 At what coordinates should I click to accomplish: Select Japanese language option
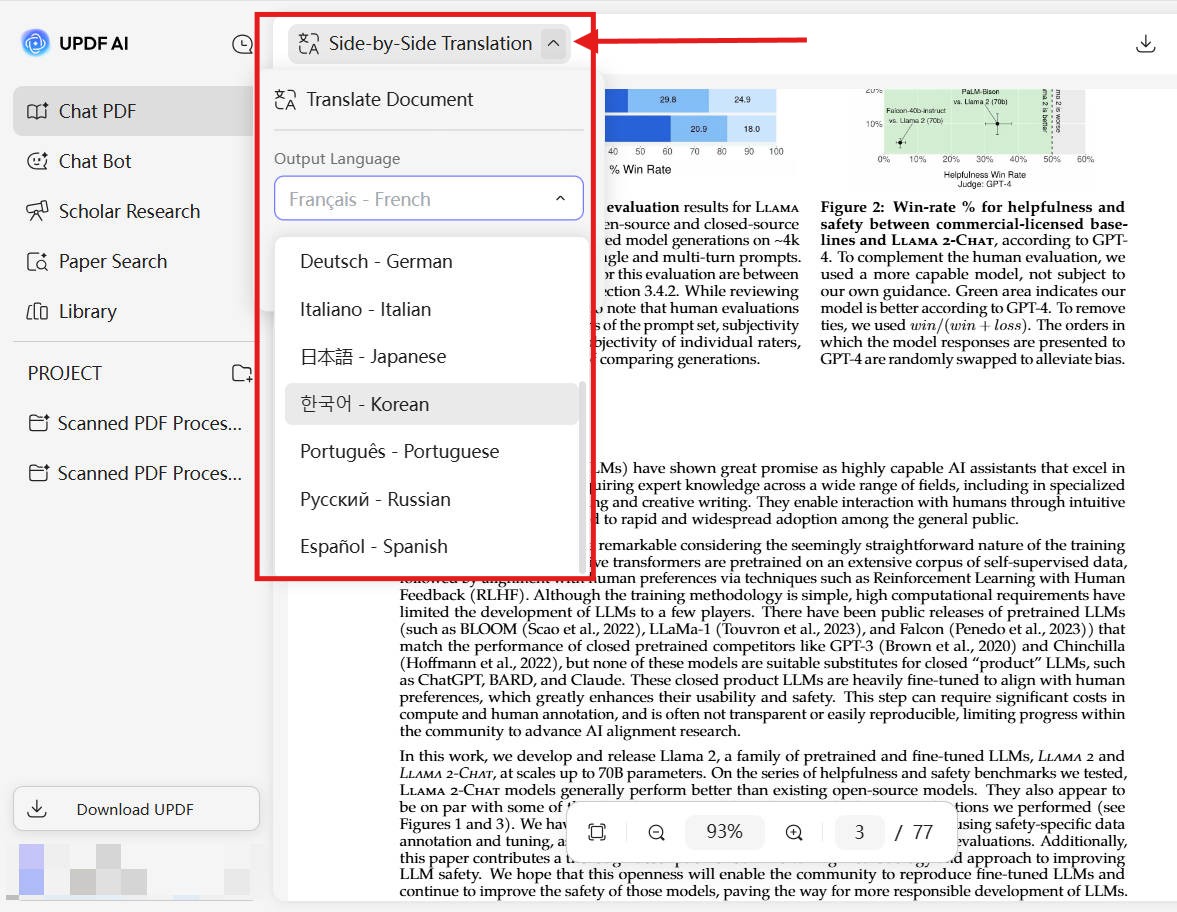pyautogui.click(x=432, y=357)
